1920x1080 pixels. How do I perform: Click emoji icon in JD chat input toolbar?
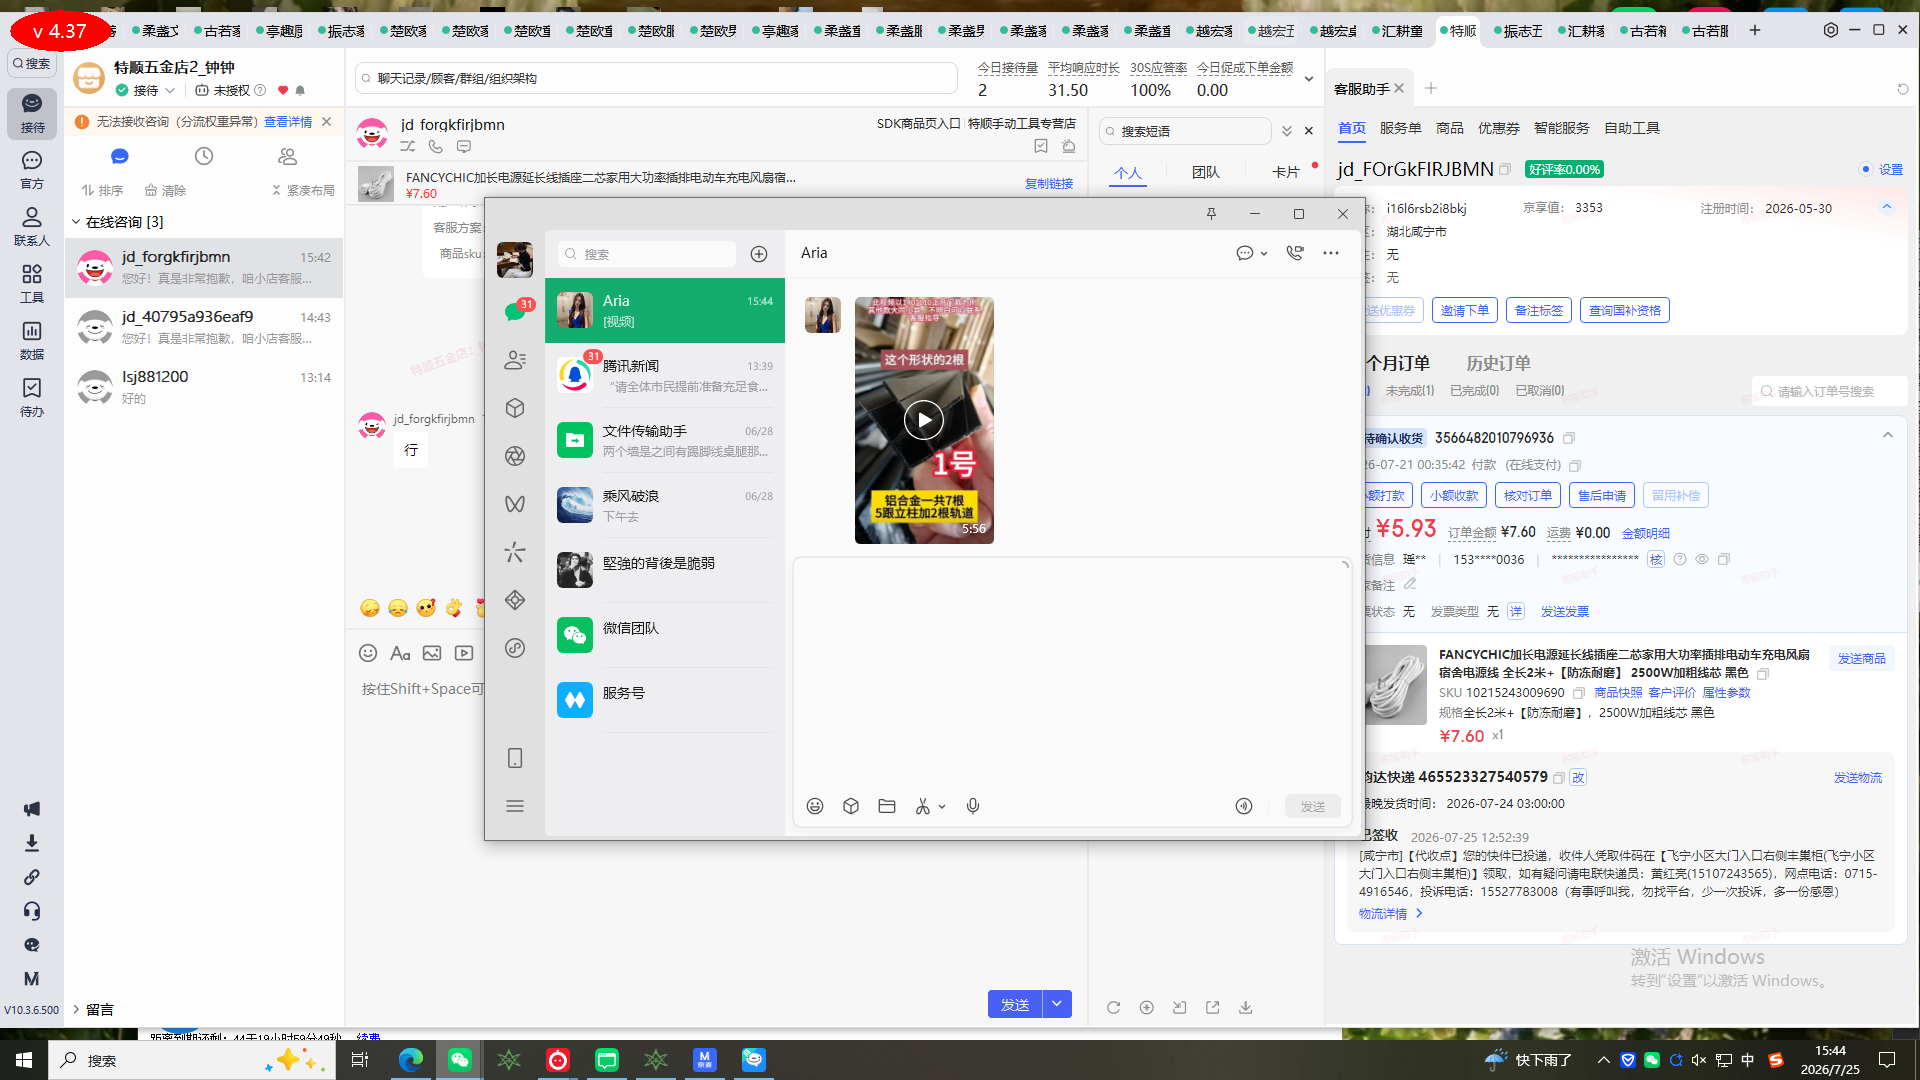coord(368,653)
